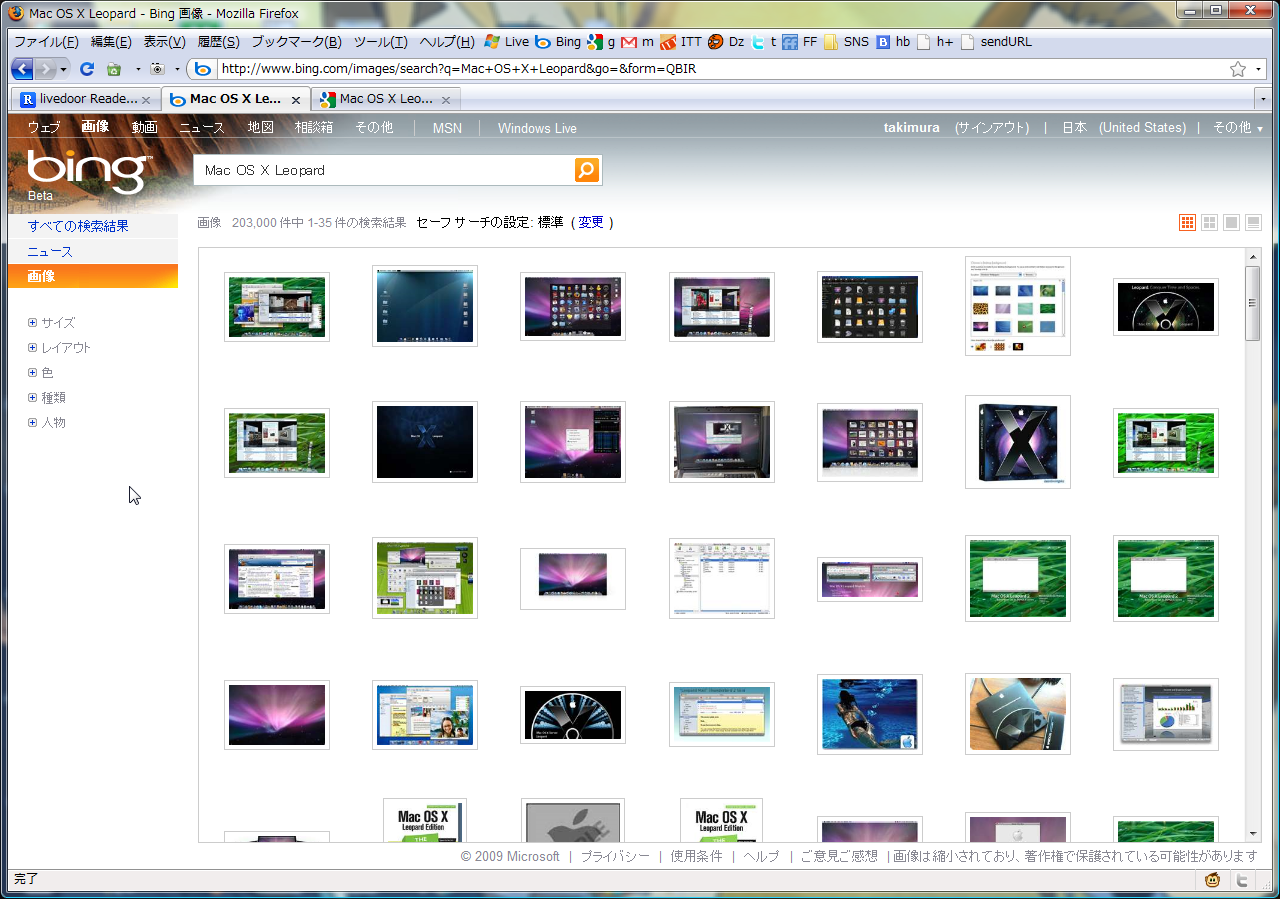Open the FF bookmark

click(x=800, y=42)
